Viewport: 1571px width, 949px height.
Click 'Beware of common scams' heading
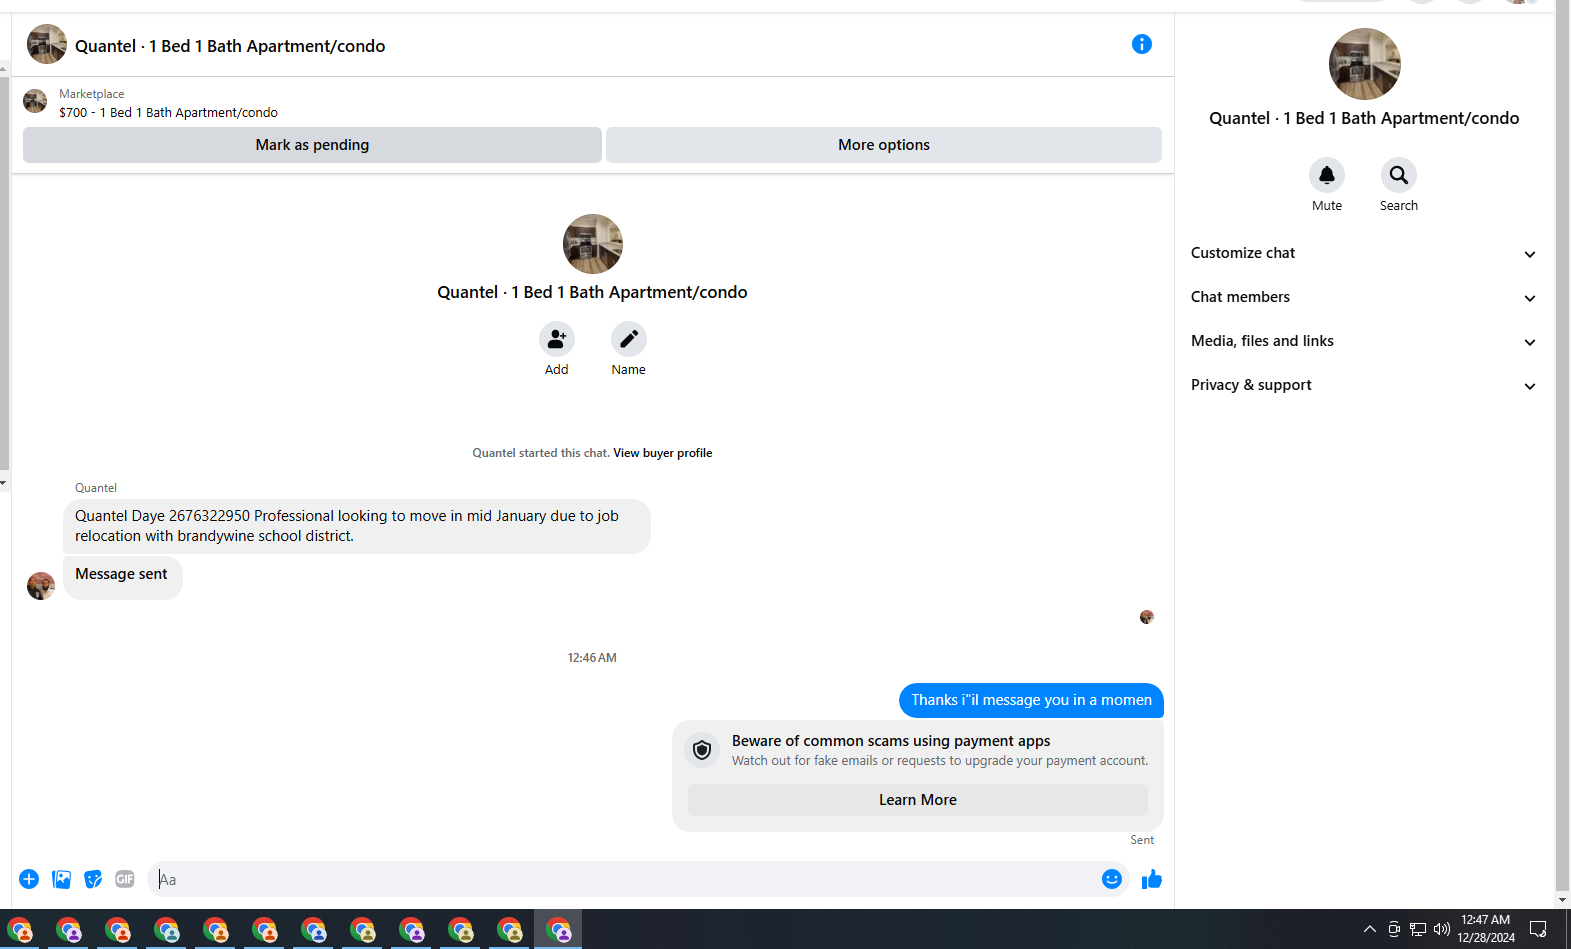(x=891, y=741)
